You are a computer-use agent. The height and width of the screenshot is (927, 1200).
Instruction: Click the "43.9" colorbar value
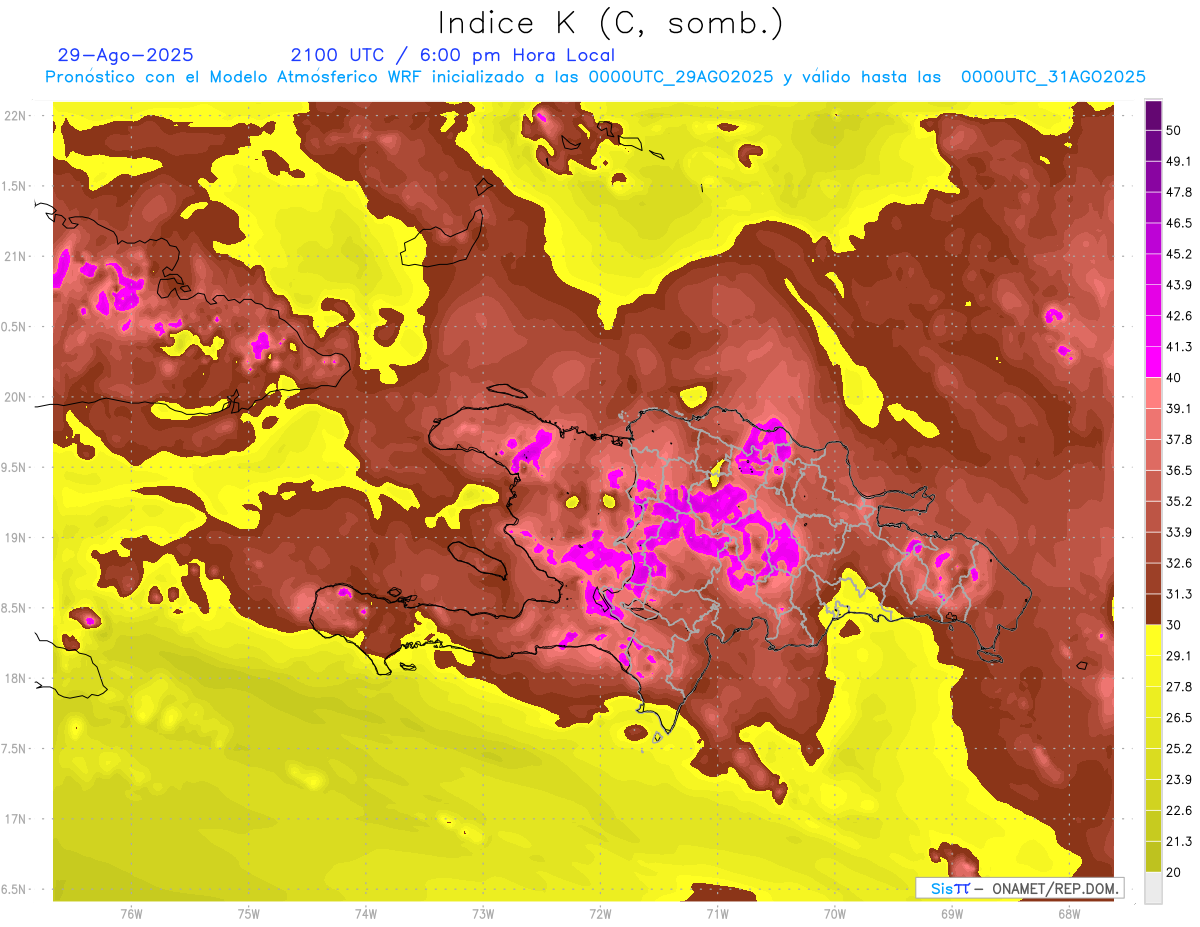pos(1178,285)
